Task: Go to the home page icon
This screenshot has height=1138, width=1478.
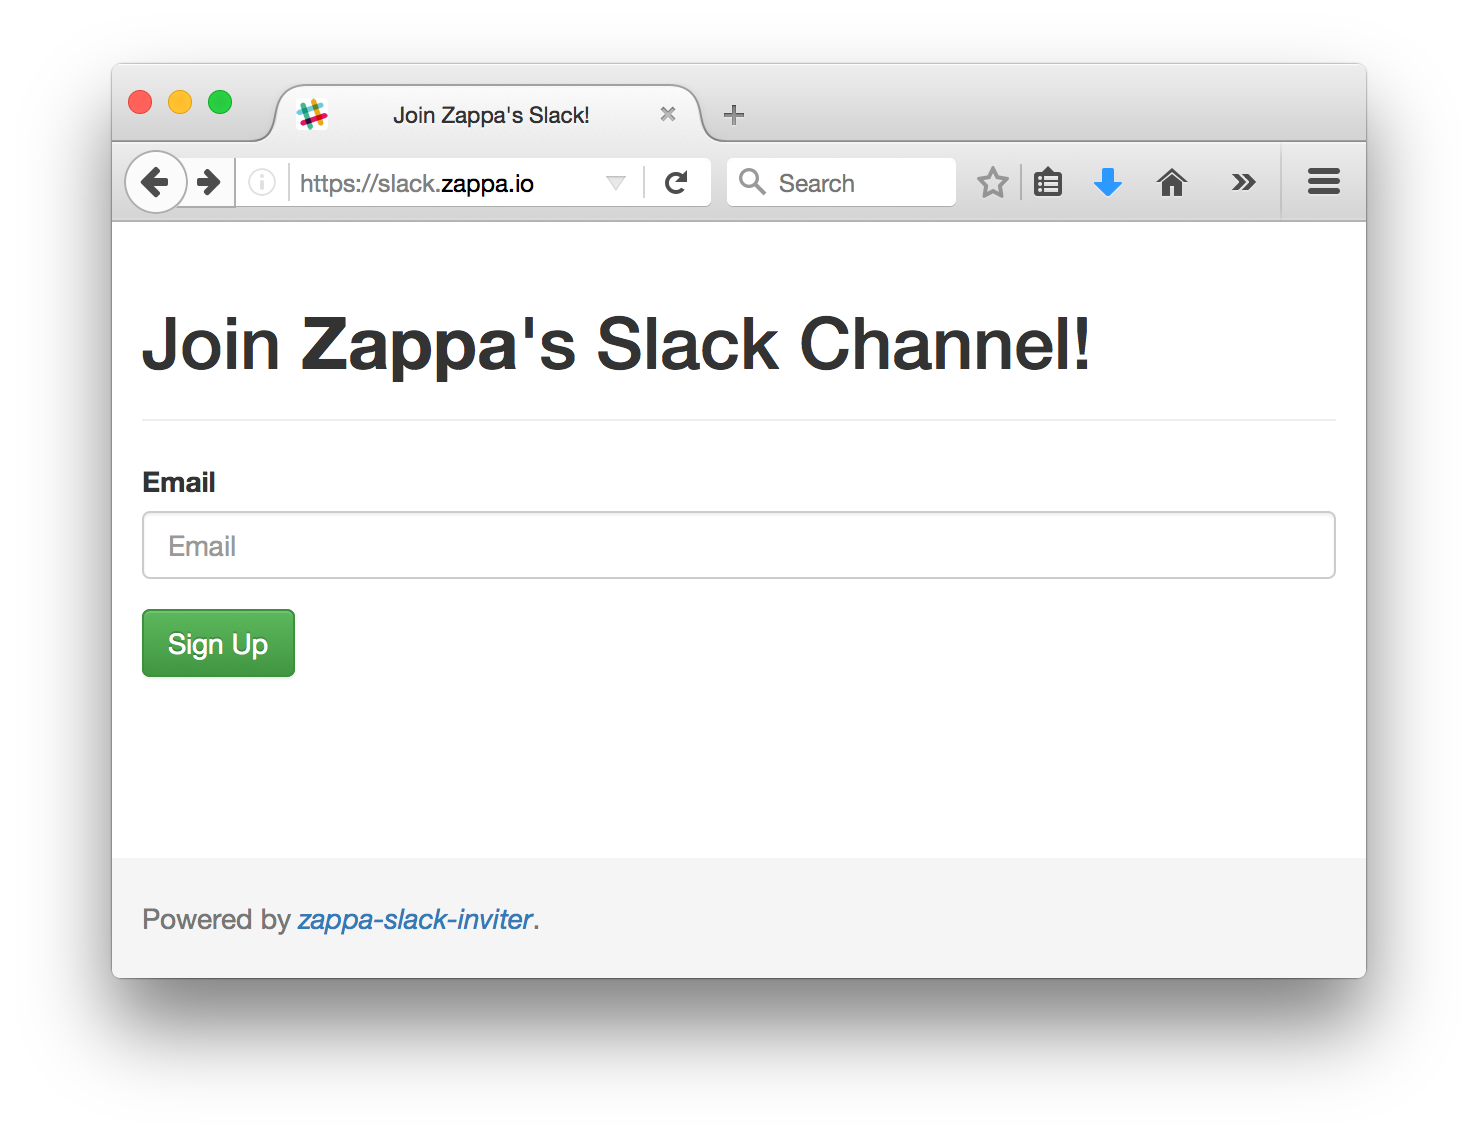Action: click(1172, 183)
